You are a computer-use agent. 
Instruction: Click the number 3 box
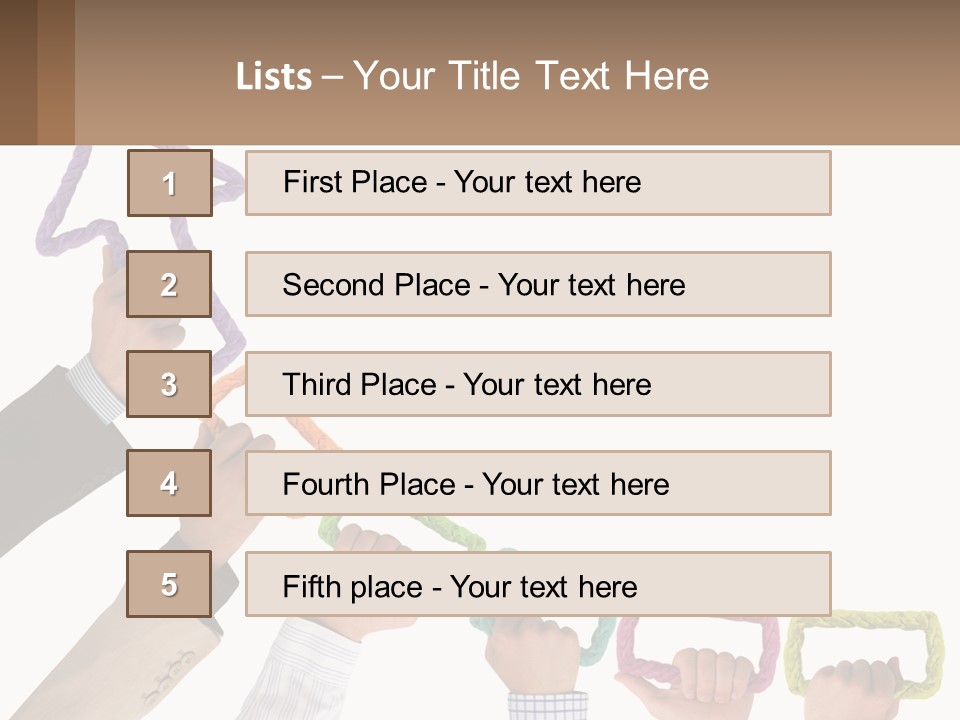[x=169, y=384]
